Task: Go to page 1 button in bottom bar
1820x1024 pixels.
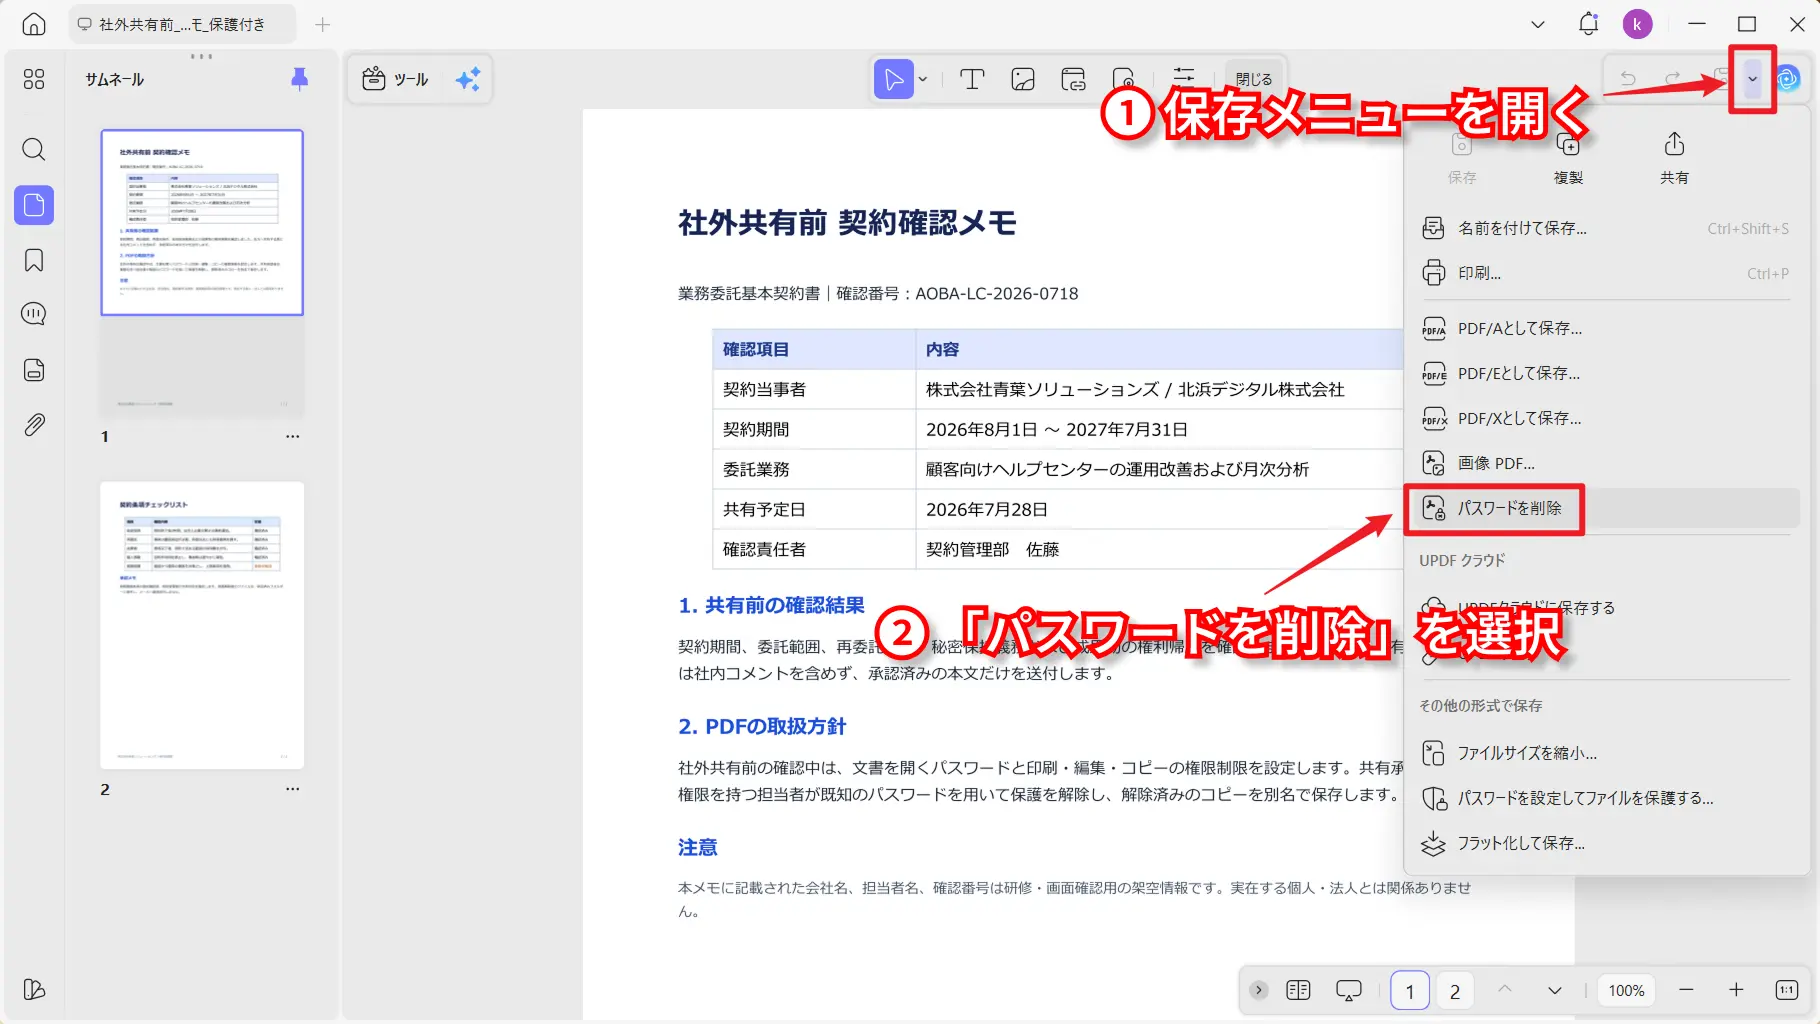Action: point(1410,991)
